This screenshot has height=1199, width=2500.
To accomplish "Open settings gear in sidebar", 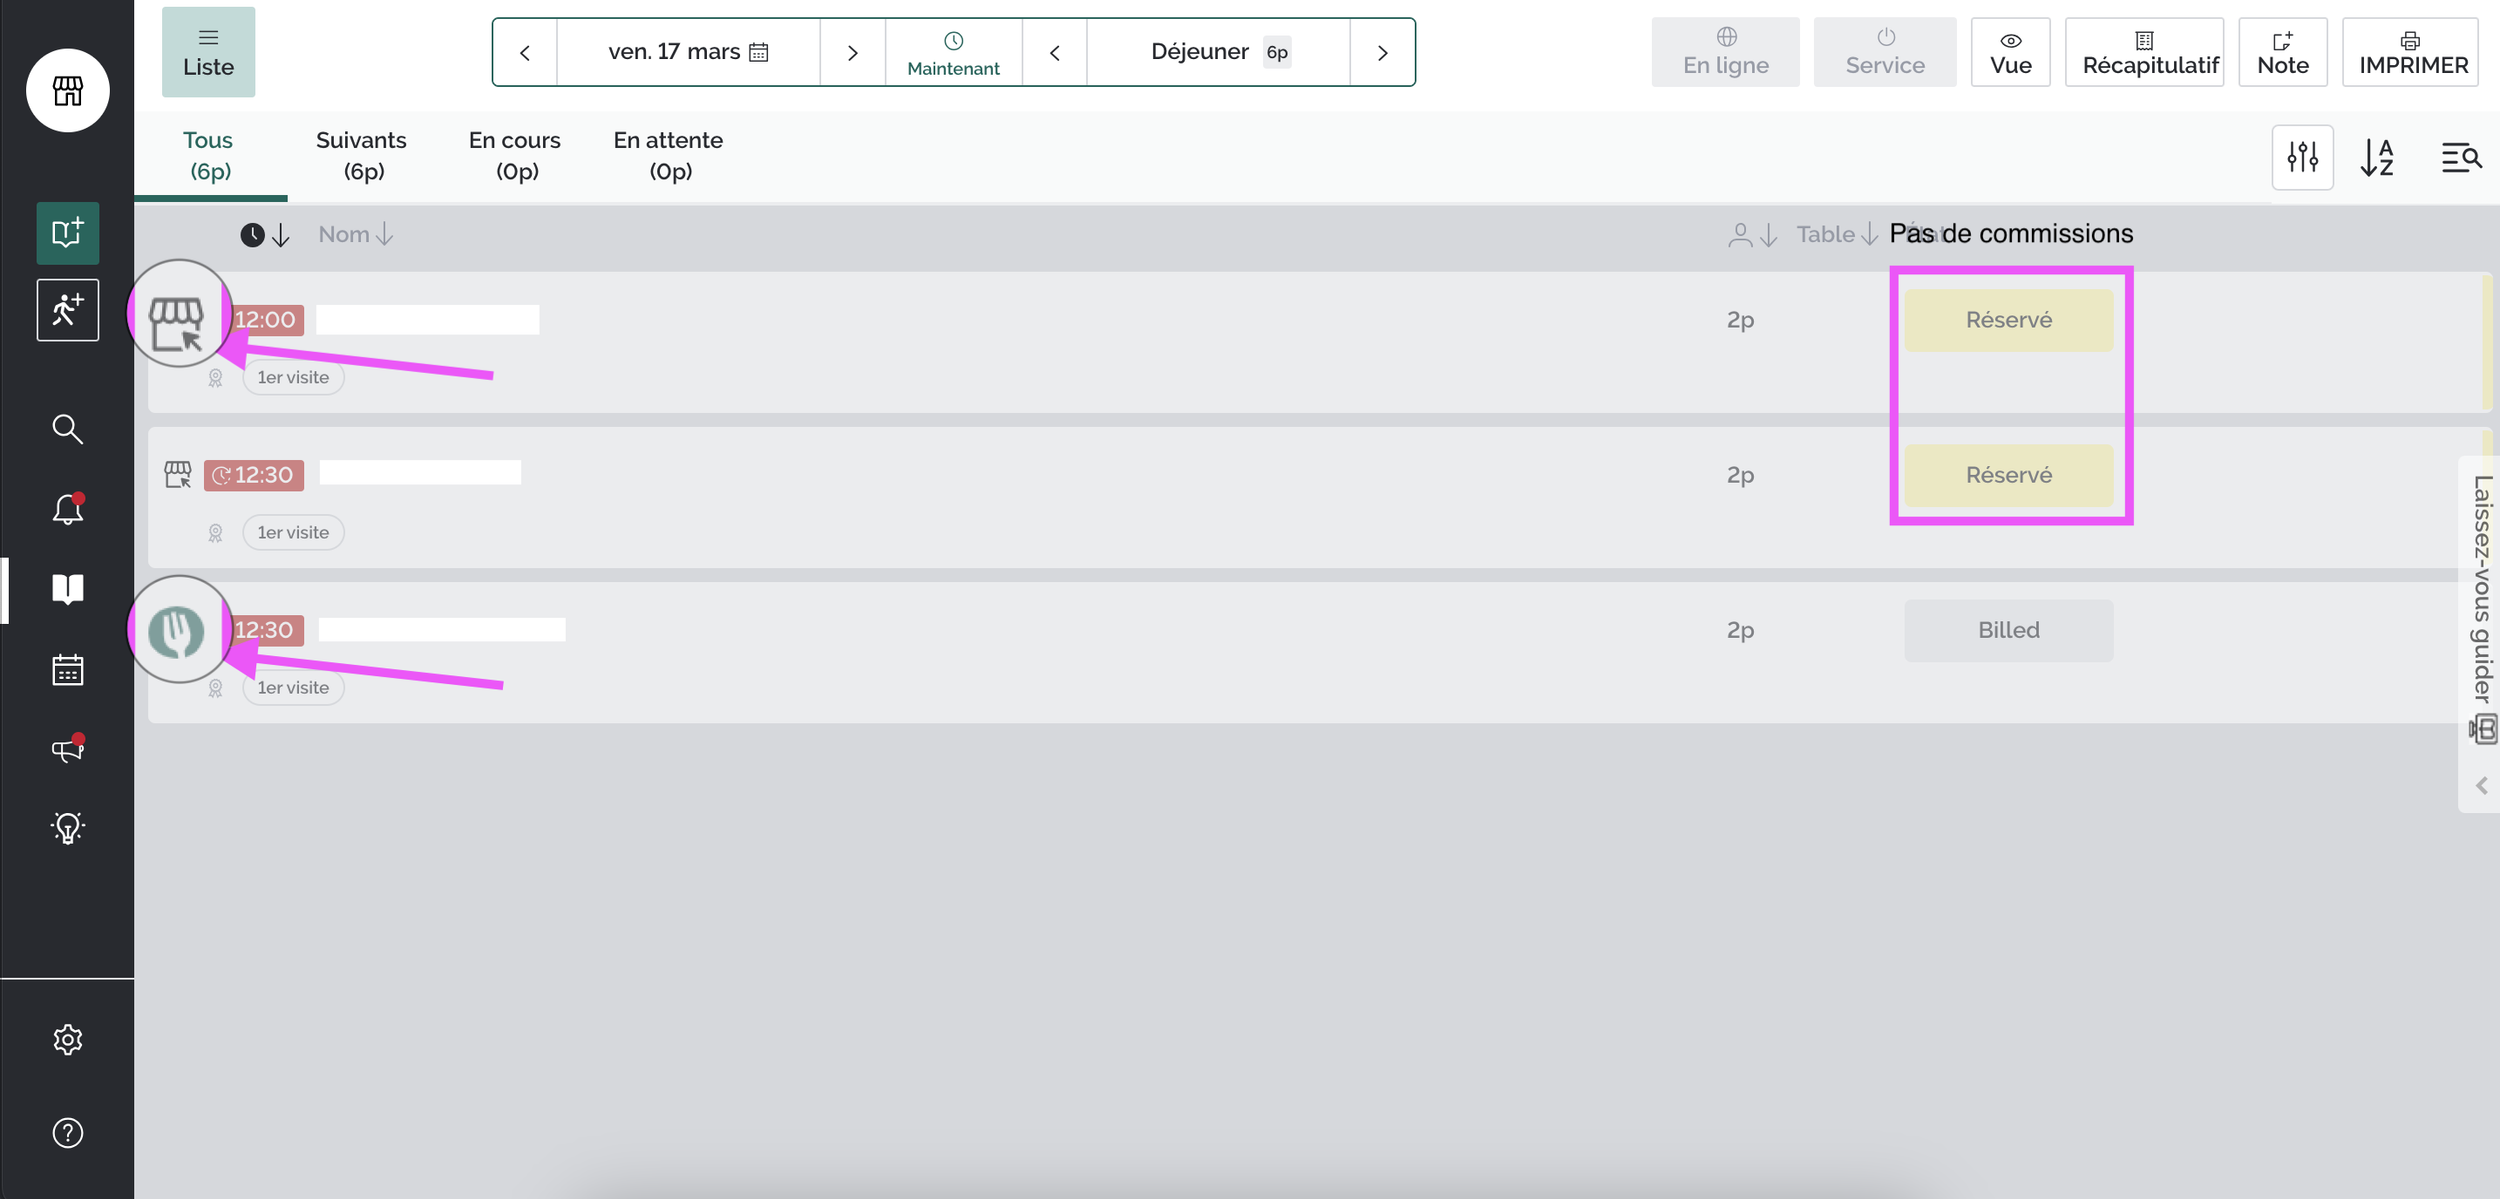I will tap(67, 1040).
